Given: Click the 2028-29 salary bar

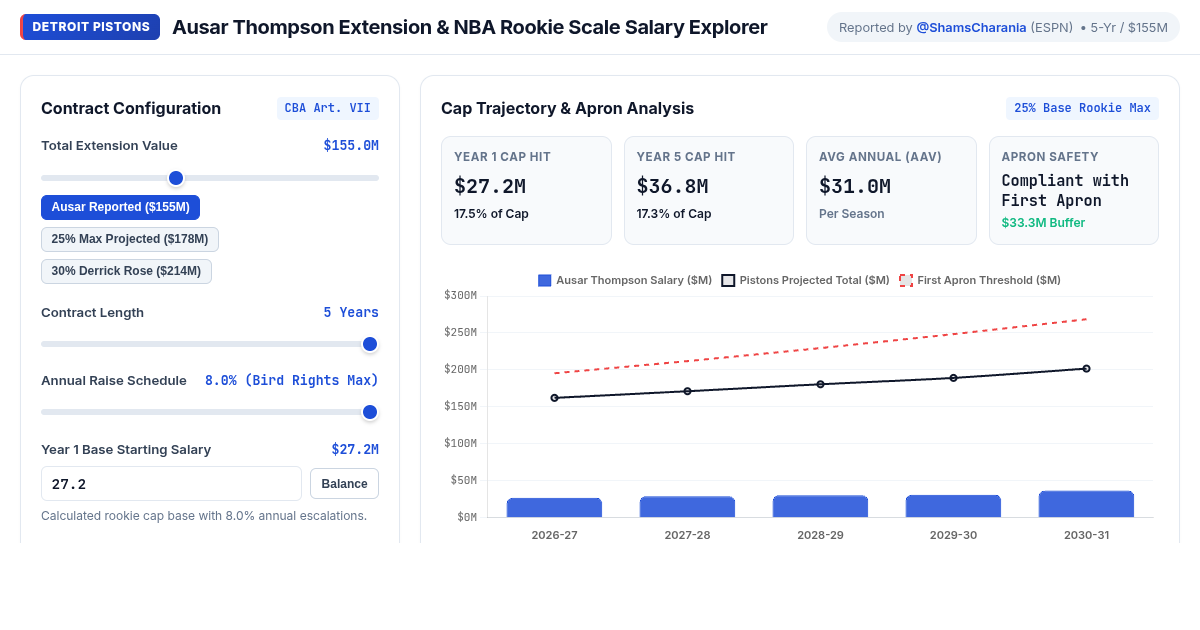Looking at the screenshot, I should coord(820,506).
